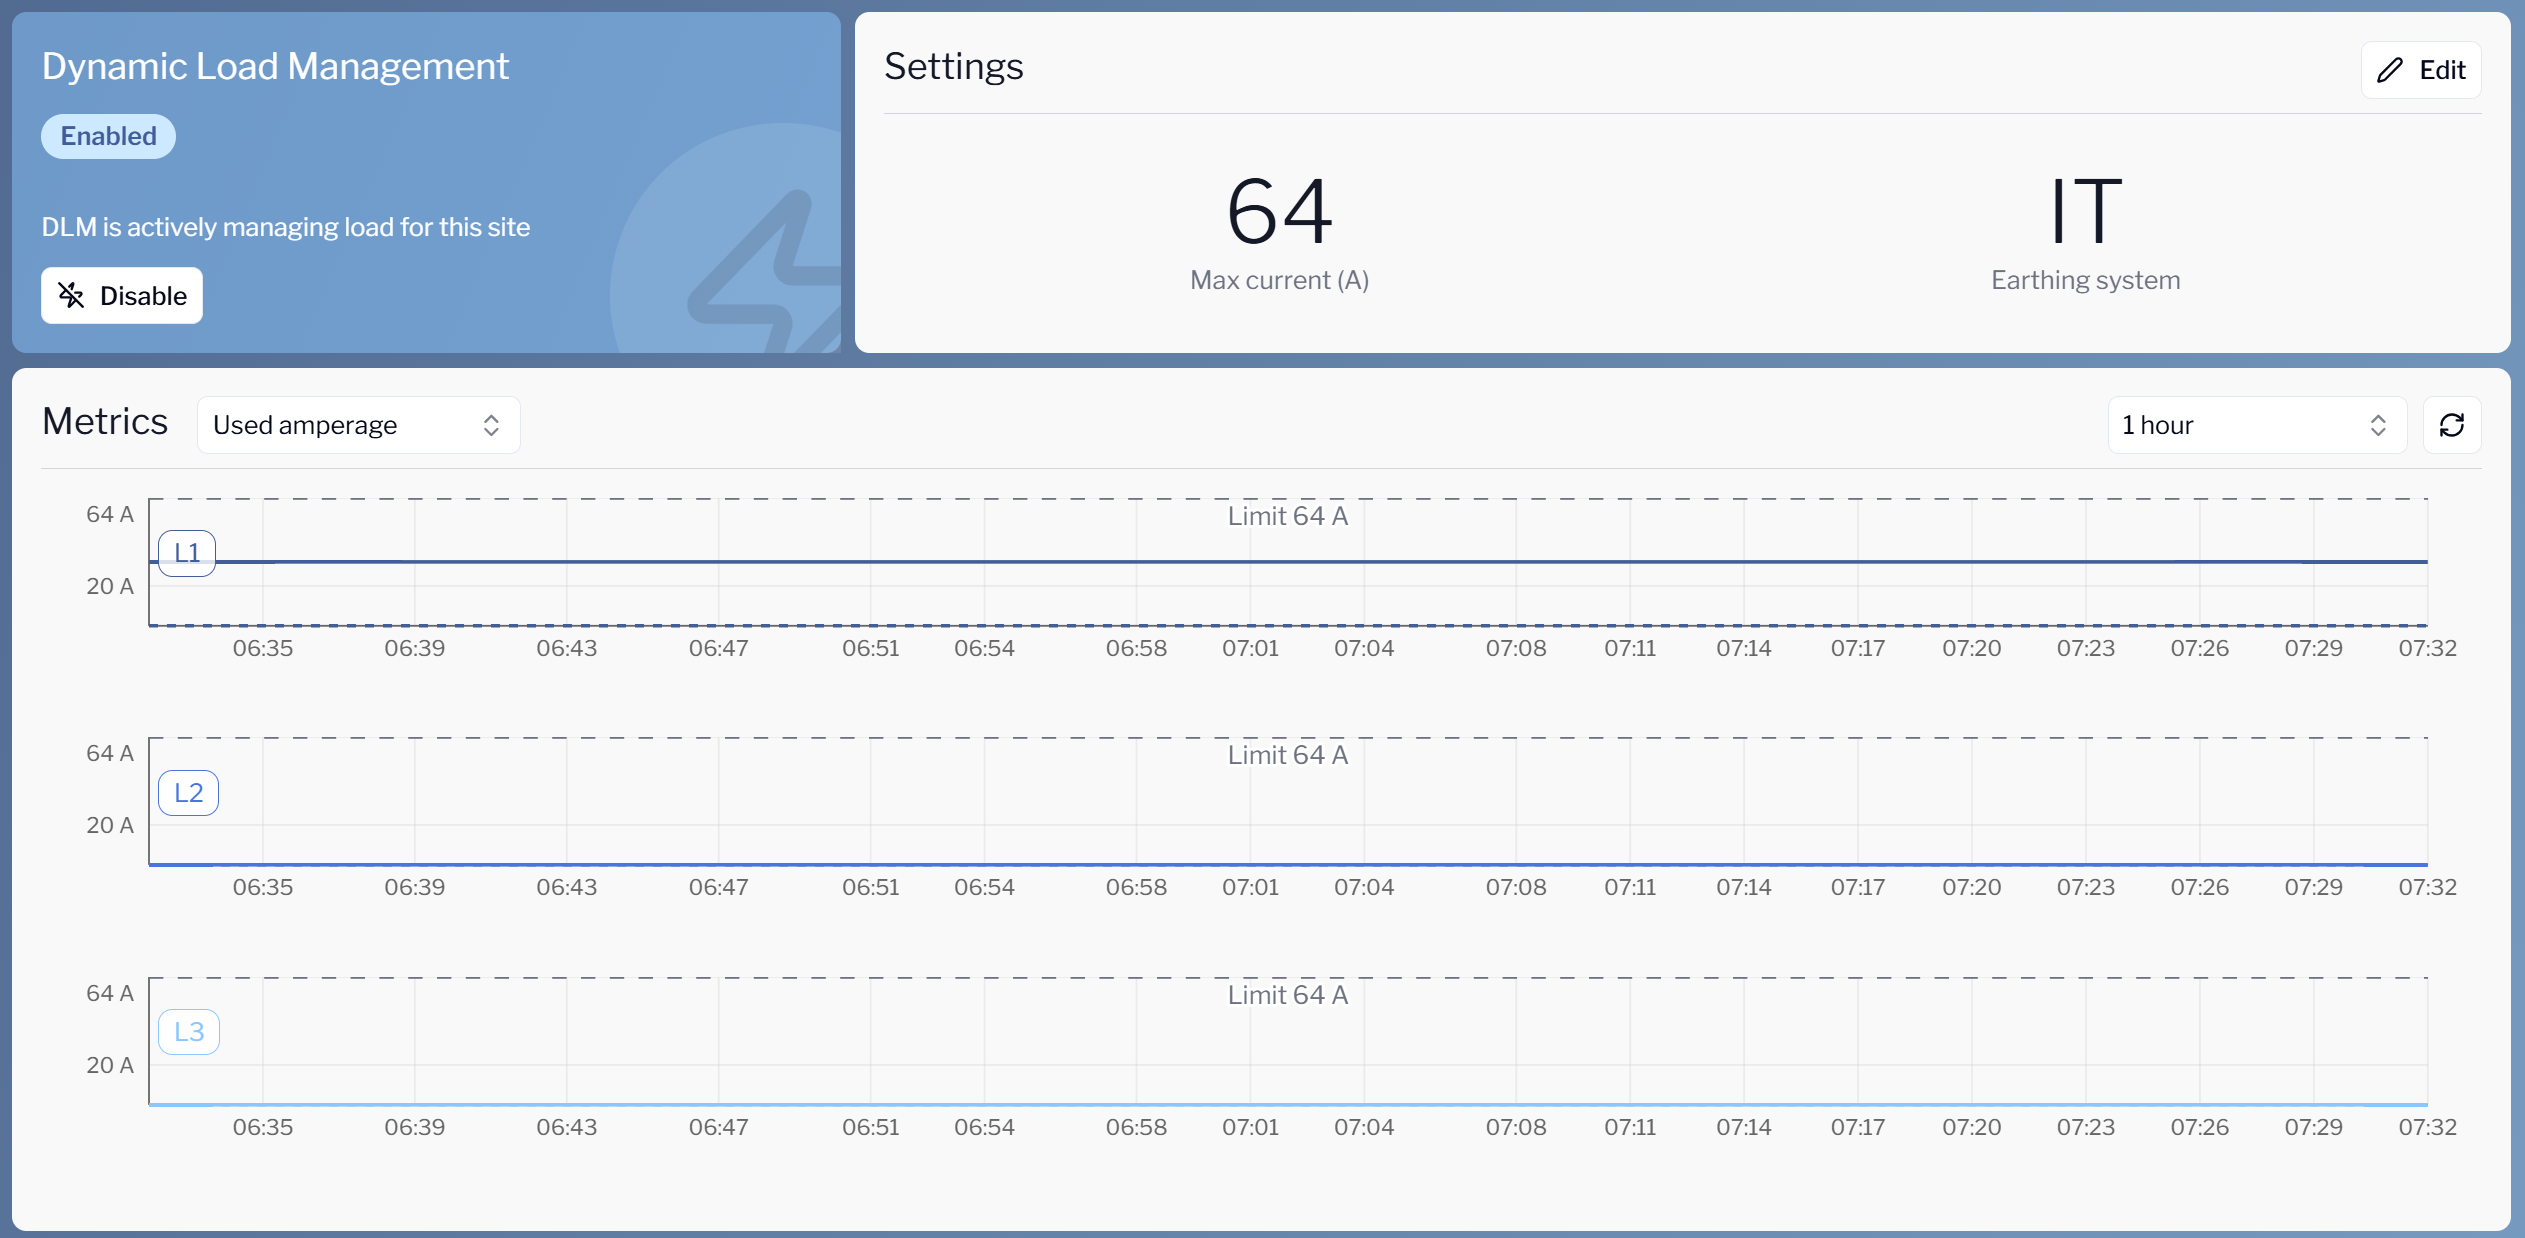This screenshot has width=2525, height=1238.
Task: Open the Used amperage metric dropdown
Action: pos(358,425)
